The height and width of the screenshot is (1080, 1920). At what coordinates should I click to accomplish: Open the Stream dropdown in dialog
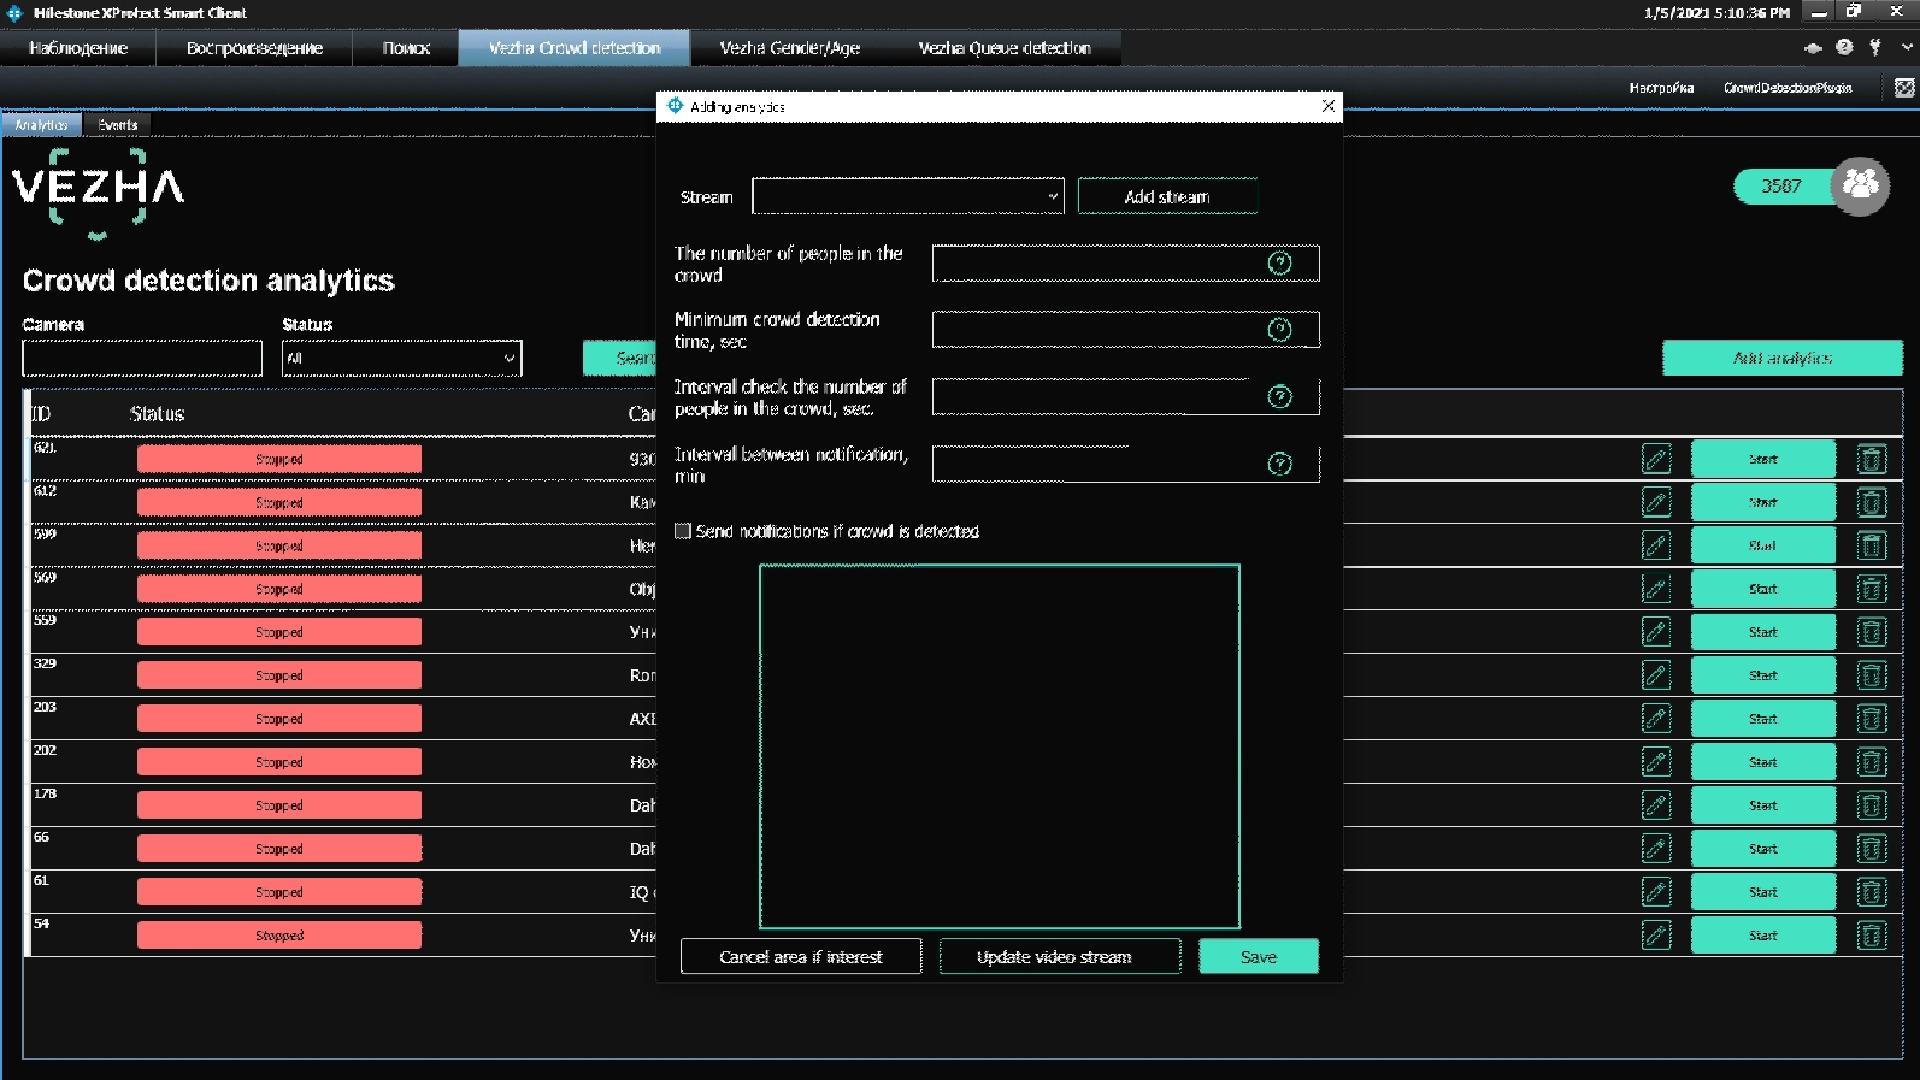click(x=908, y=196)
